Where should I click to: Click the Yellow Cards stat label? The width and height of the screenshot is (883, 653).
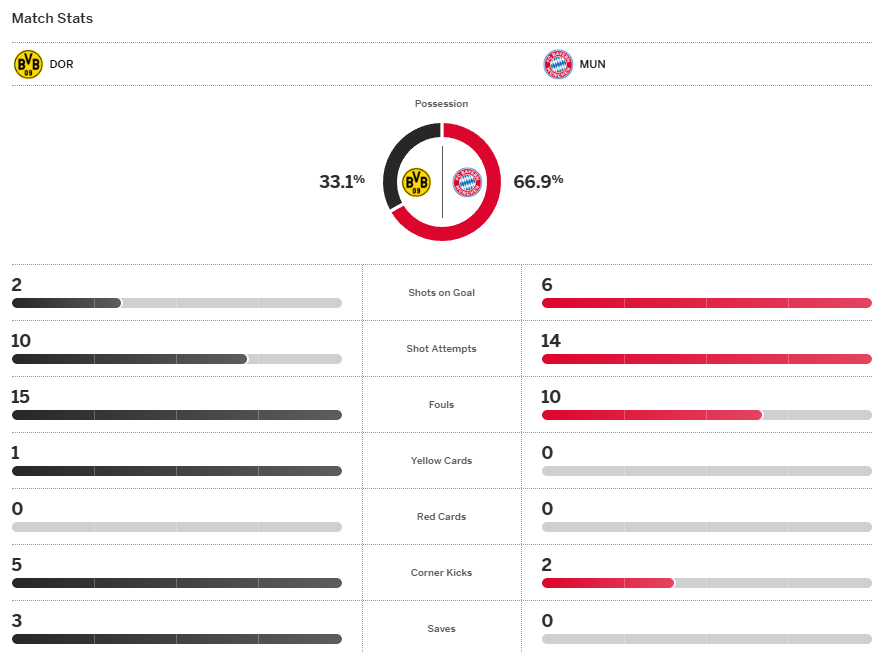click(x=441, y=461)
